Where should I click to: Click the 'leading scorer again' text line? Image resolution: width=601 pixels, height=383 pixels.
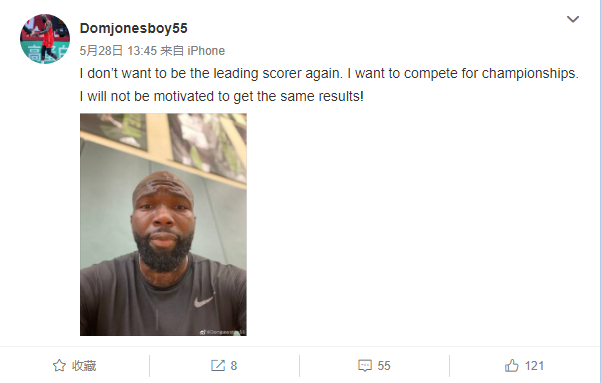point(329,73)
